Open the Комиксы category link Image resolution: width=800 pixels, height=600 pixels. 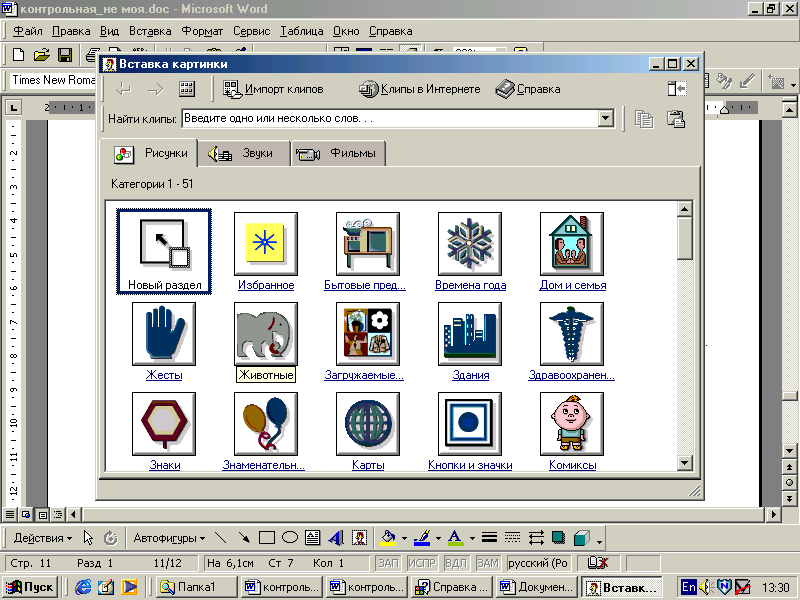(572, 465)
